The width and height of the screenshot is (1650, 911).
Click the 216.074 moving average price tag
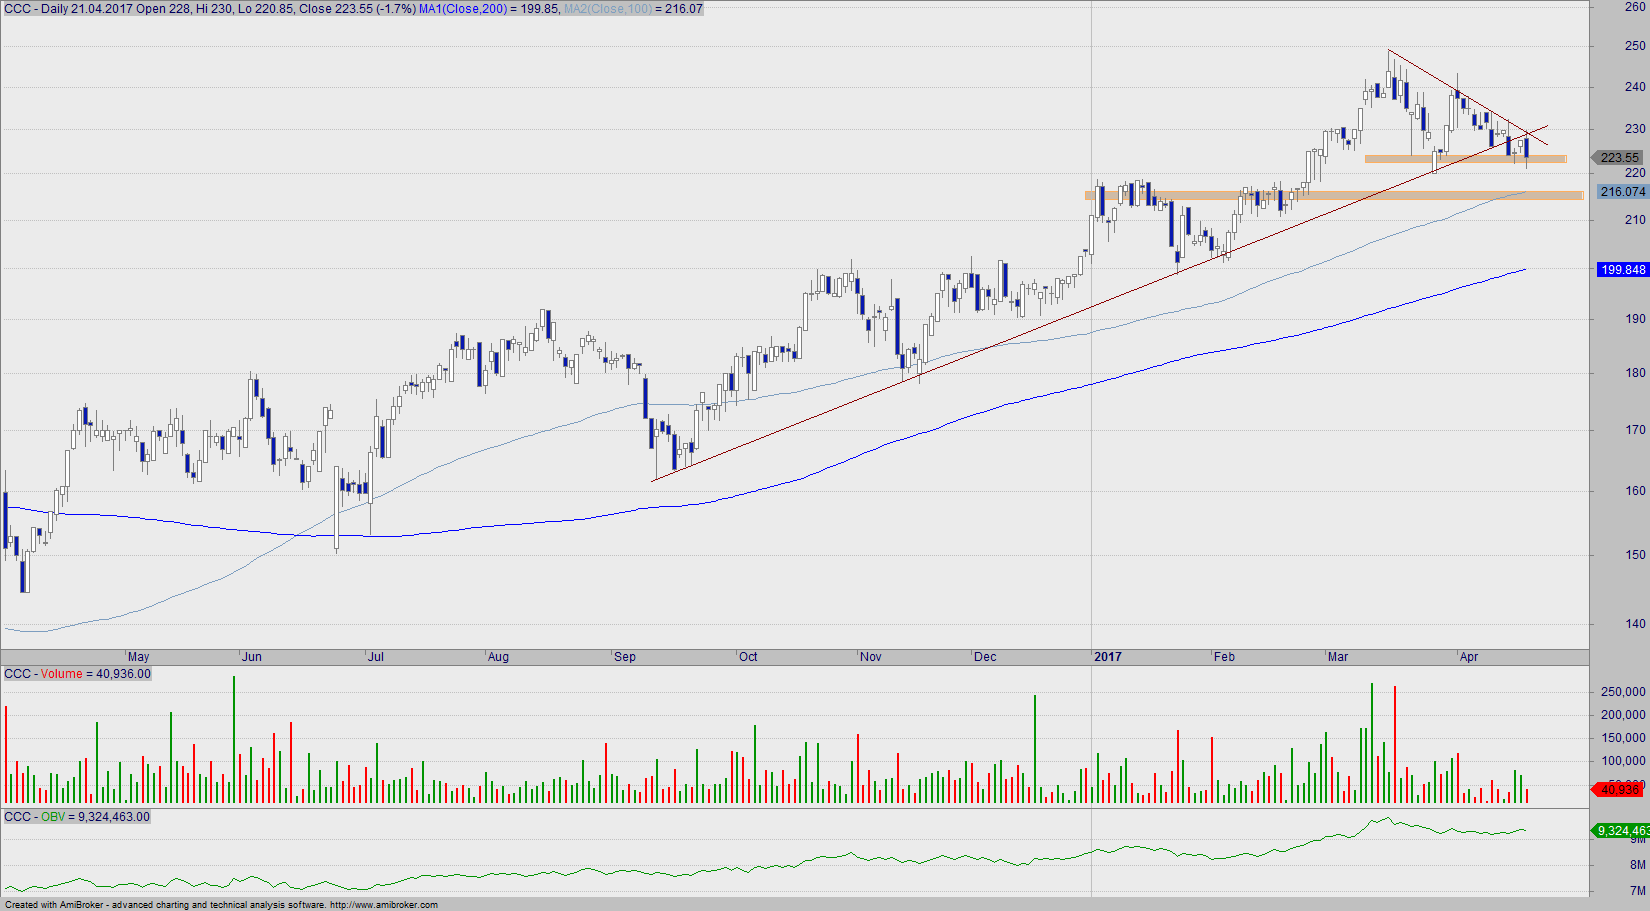[1622, 192]
